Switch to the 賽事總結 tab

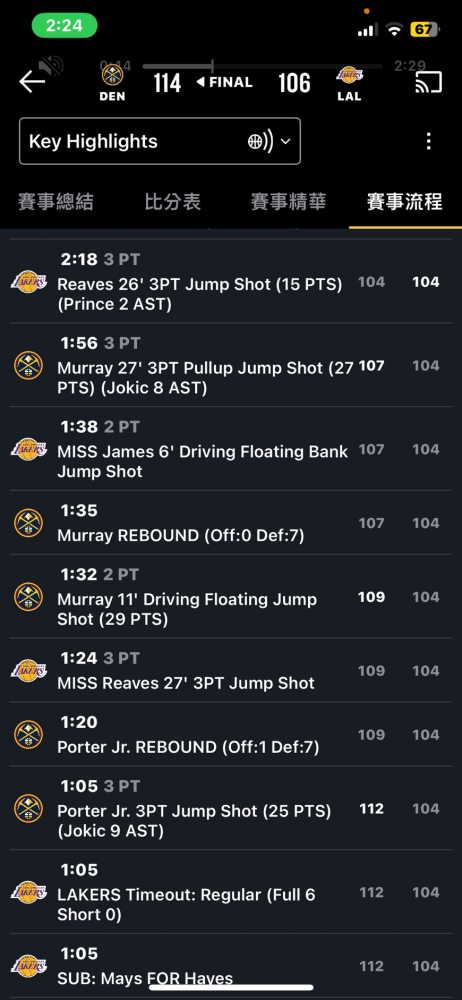tap(56, 202)
